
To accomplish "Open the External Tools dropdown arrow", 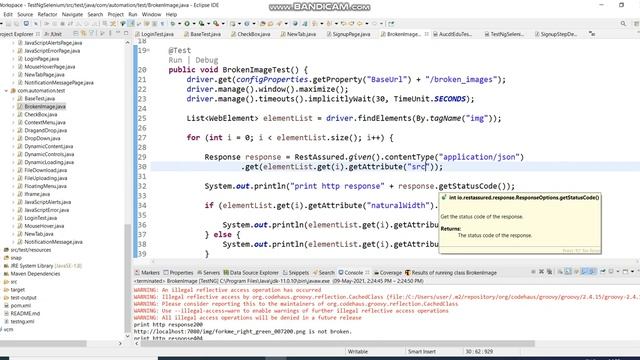I will (x=222, y=24).
